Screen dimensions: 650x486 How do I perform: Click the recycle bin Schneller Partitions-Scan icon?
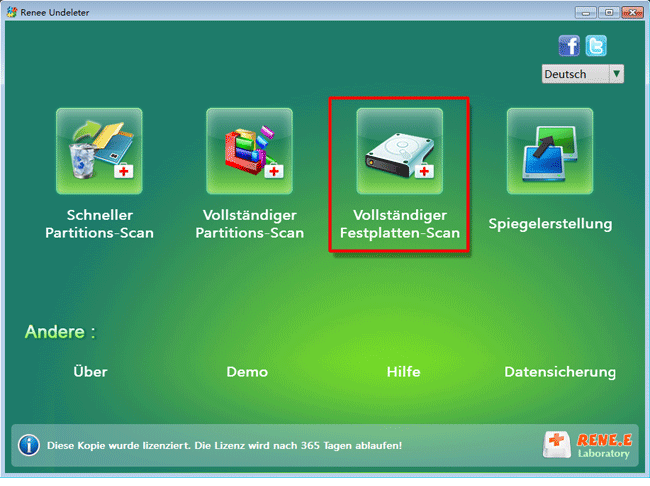tap(99, 151)
